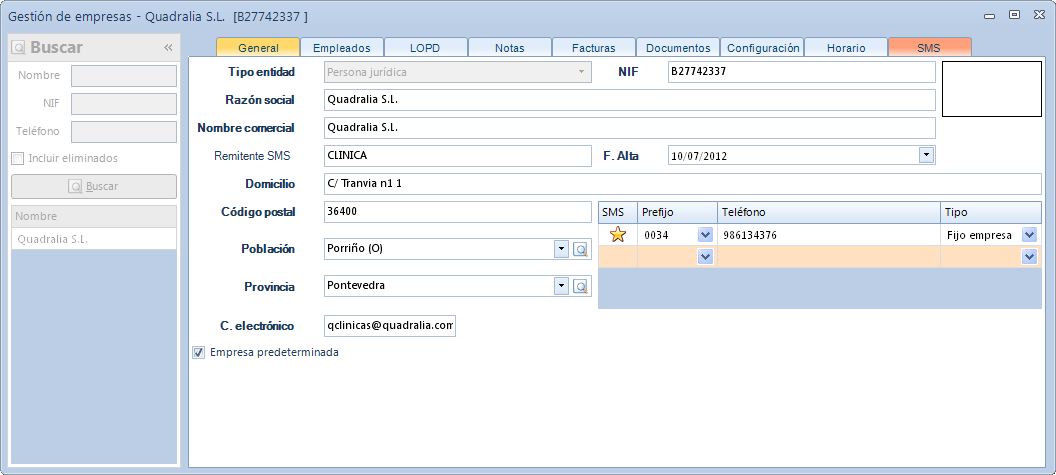Viewport: 1056px width, 475px height.
Task: Open the Configuración tab
Action: [763, 48]
